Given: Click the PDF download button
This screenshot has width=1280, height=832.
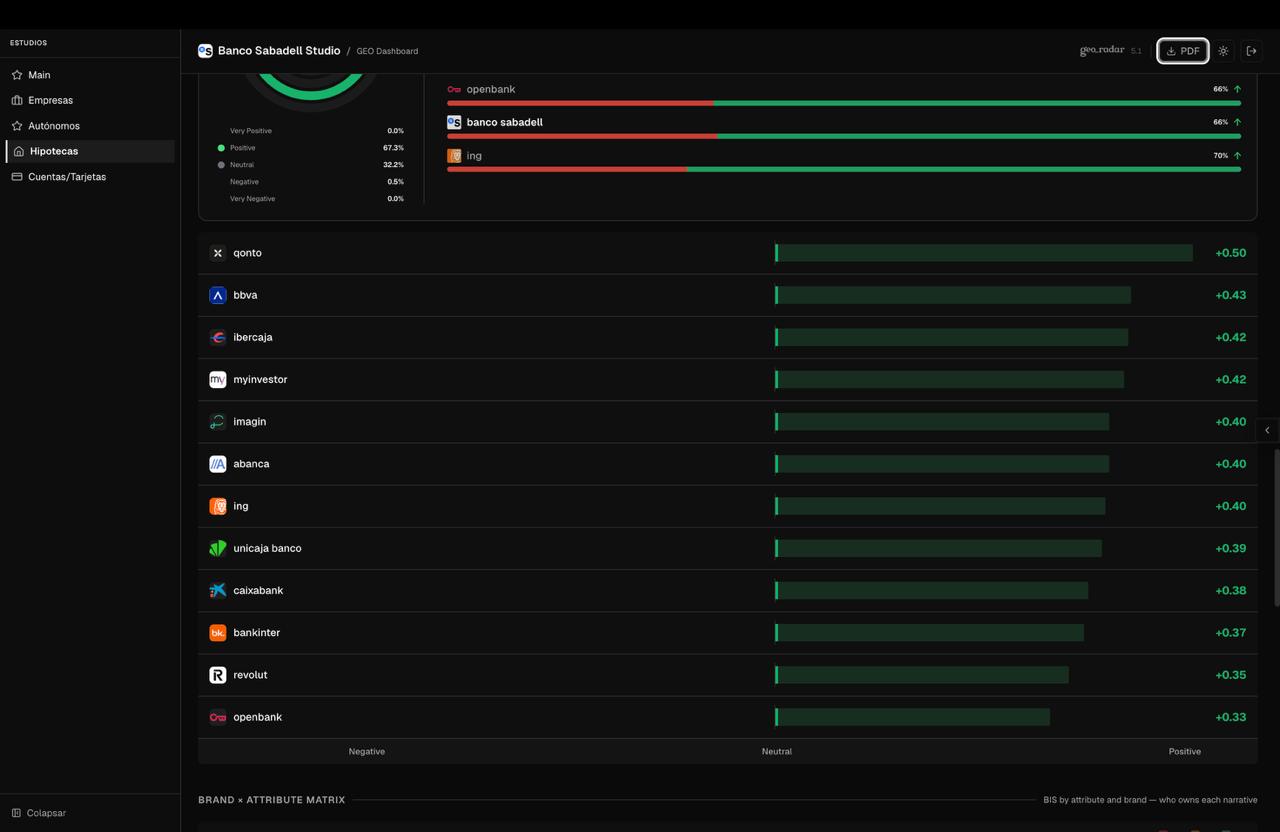Looking at the screenshot, I should click(x=1182, y=51).
